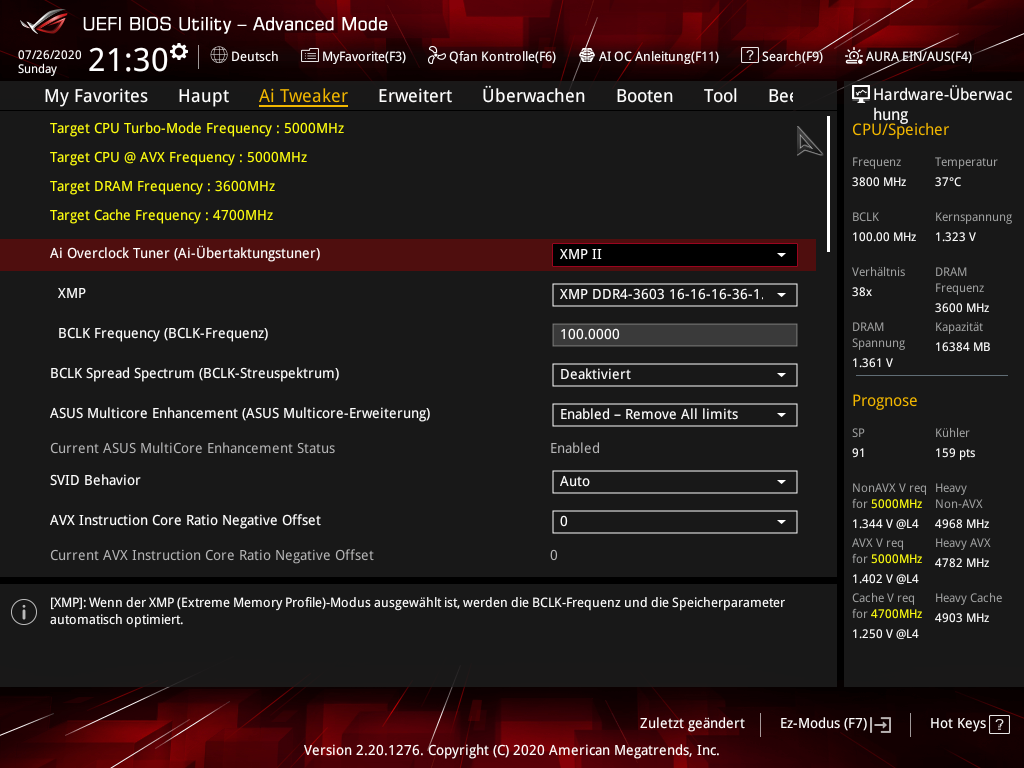Open AI OC Anleitung brain icon
The image size is (1024, 768).
(x=587, y=56)
